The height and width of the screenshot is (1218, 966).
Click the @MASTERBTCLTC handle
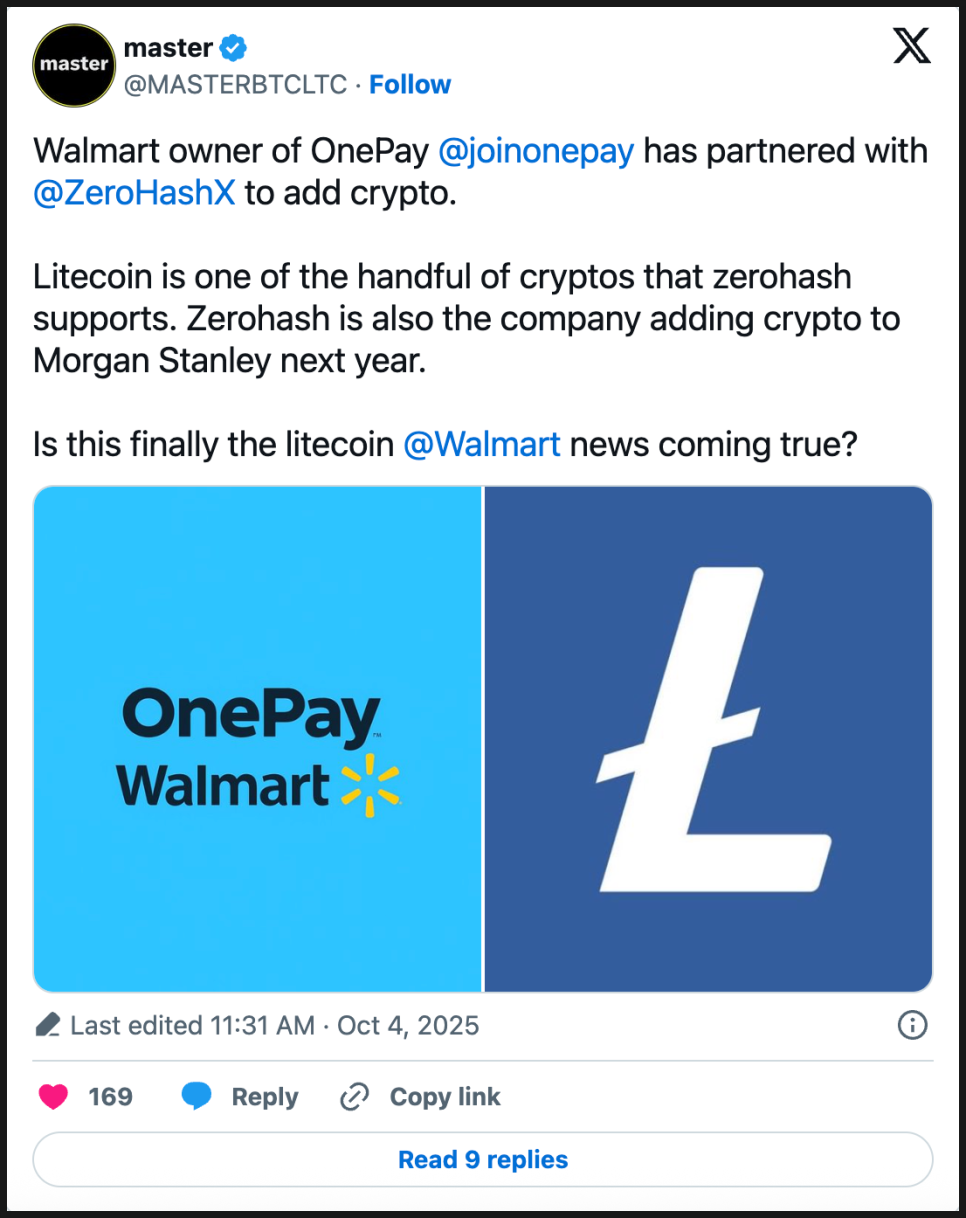click(x=234, y=85)
